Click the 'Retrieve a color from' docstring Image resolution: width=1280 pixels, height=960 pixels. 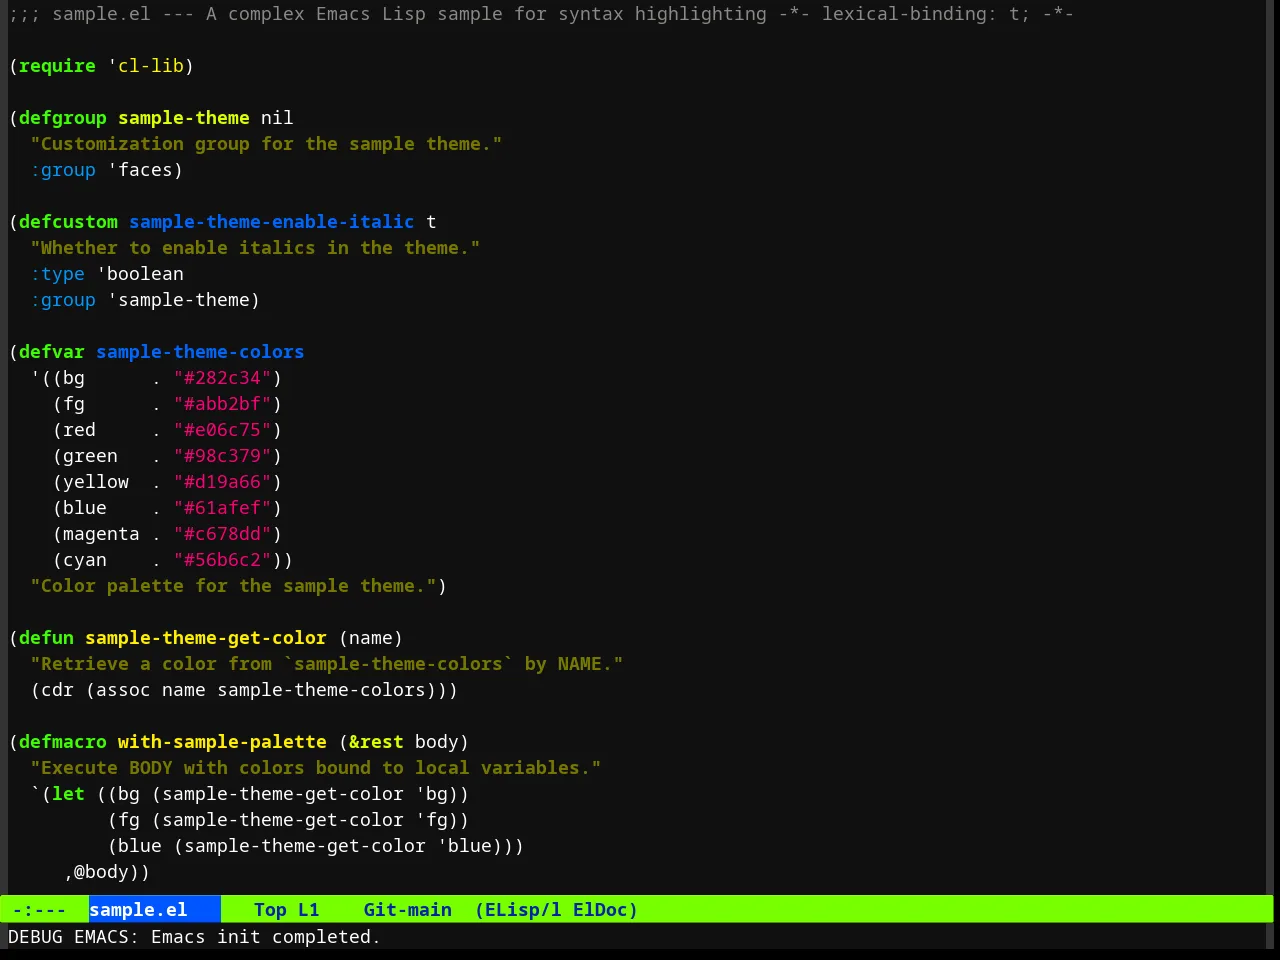pos(326,664)
